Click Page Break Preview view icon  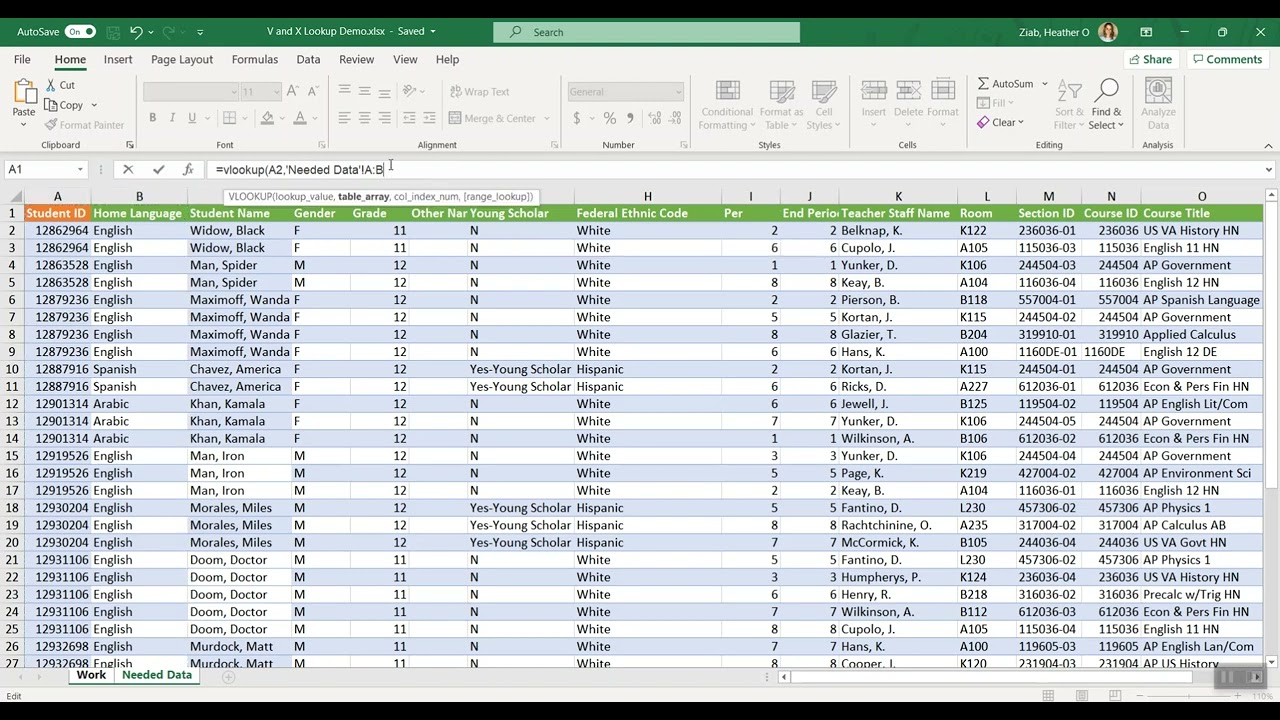point(1115,696)
